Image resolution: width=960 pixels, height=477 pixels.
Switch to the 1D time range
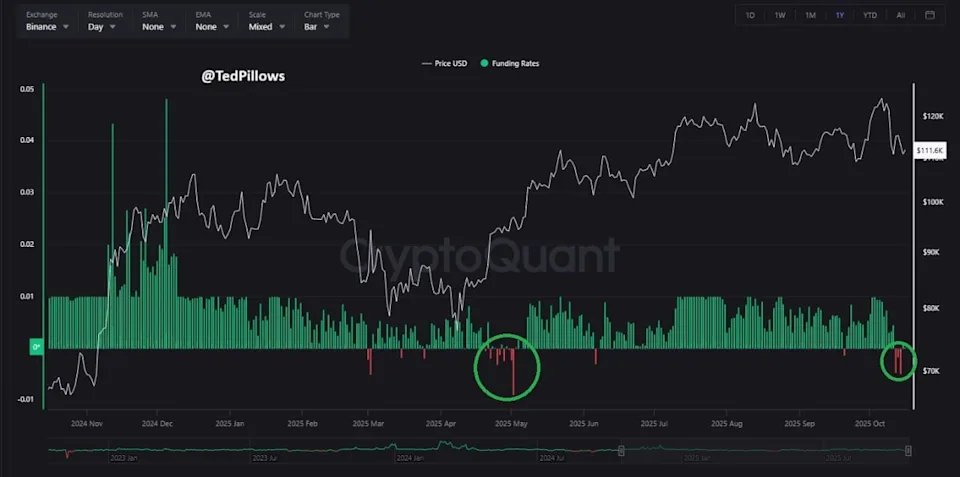[750, 15]
